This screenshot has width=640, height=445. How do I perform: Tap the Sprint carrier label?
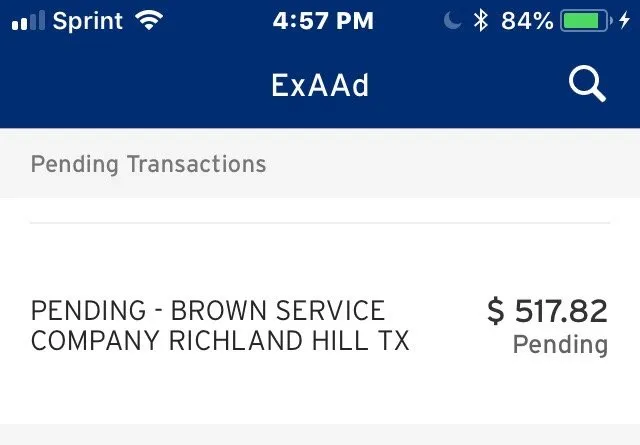coord(87,20)
